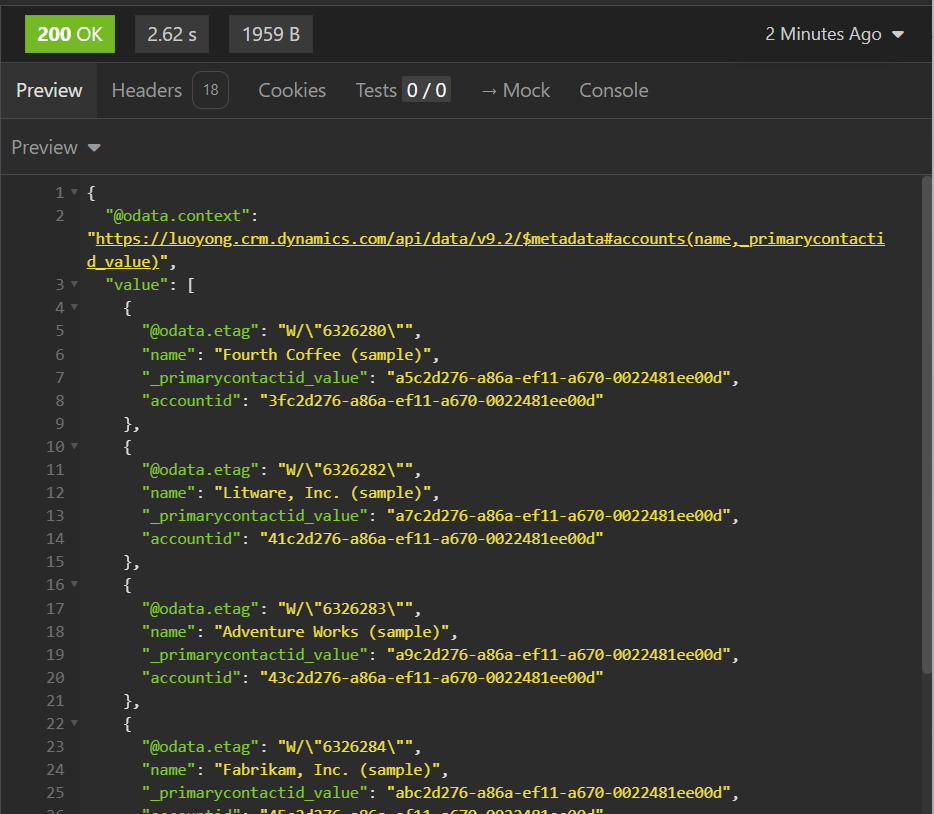This screenshot has height=814, width=934.
Task: Click the "@odata.context" key
Action: click(178, 216)
